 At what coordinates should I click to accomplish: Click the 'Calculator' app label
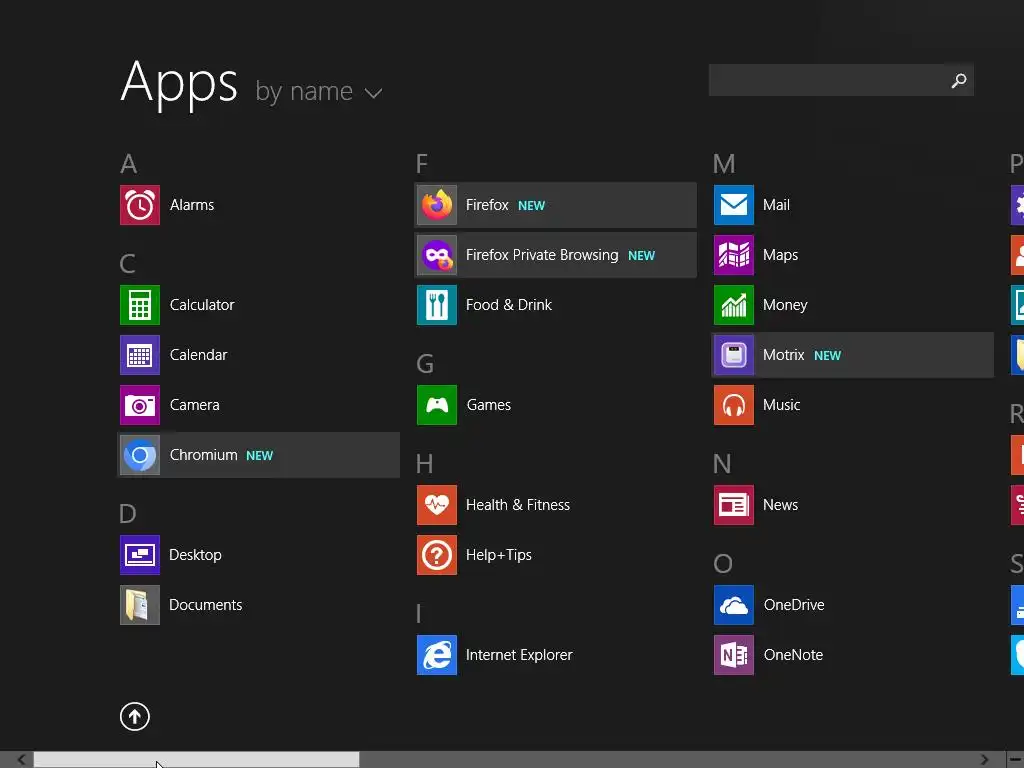click(x=202, y=305)
